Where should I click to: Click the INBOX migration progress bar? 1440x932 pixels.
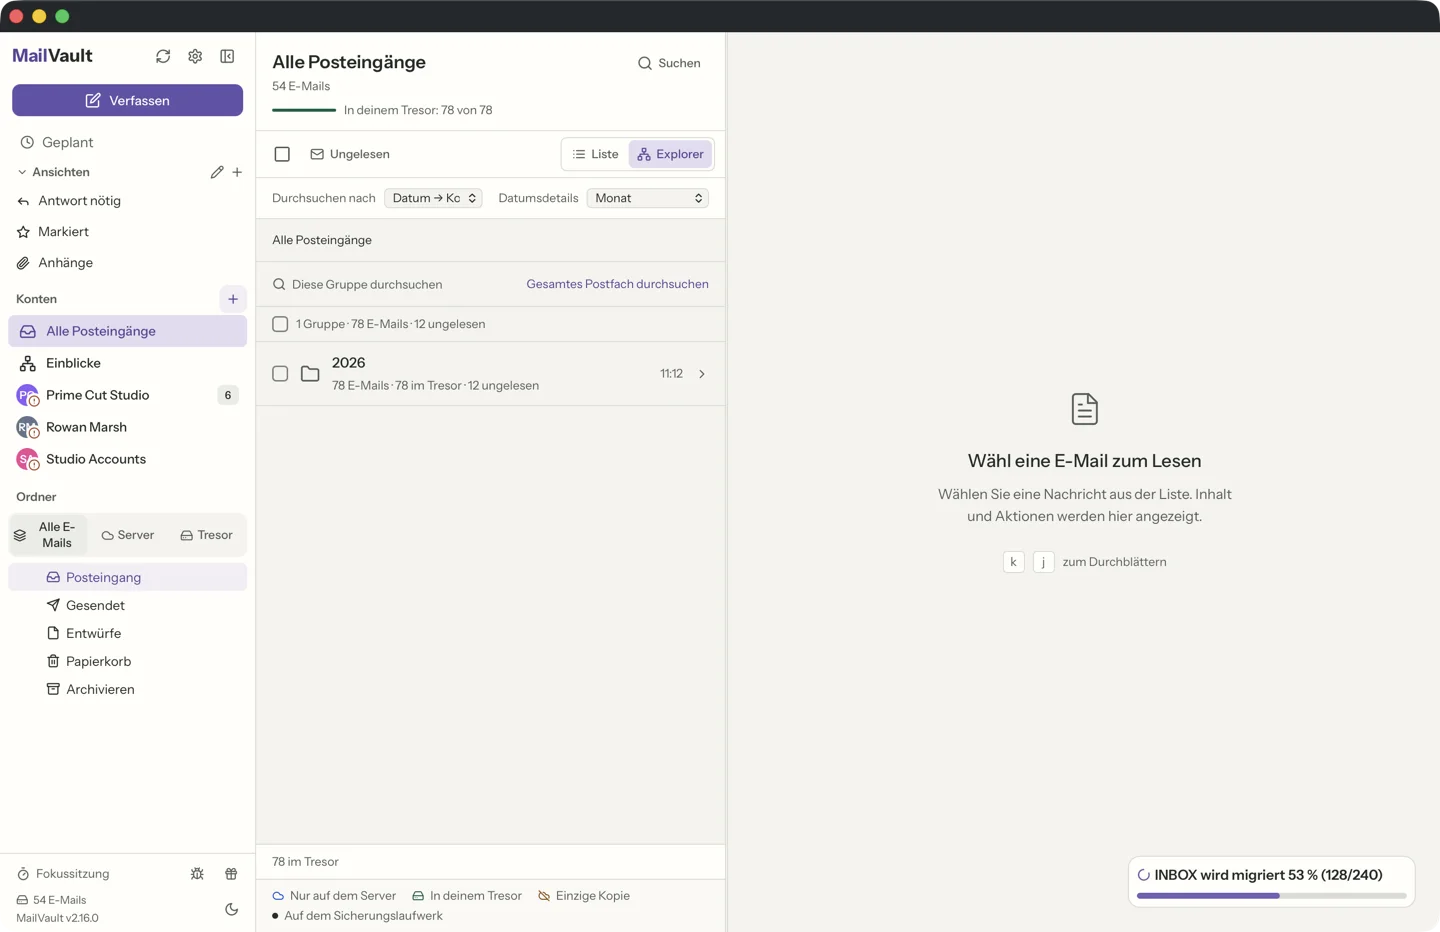pos(1271,896)
